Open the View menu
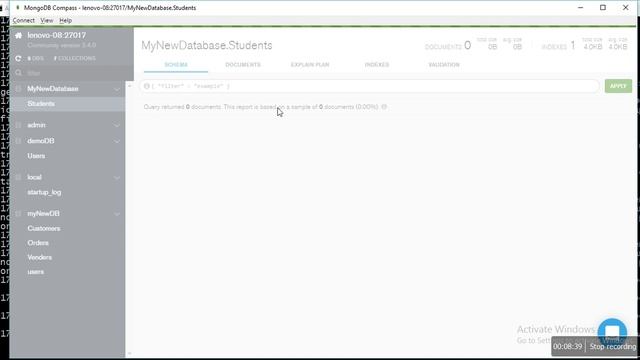This screenshot has width=640, height=360. (47, 20)
